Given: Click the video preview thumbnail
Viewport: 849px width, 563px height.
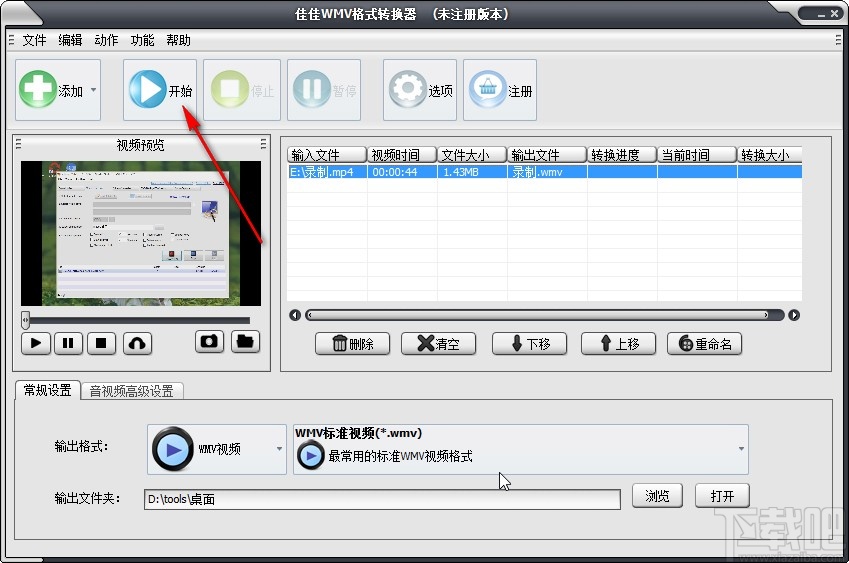Looking at the screenshot, I should (141, 233).
